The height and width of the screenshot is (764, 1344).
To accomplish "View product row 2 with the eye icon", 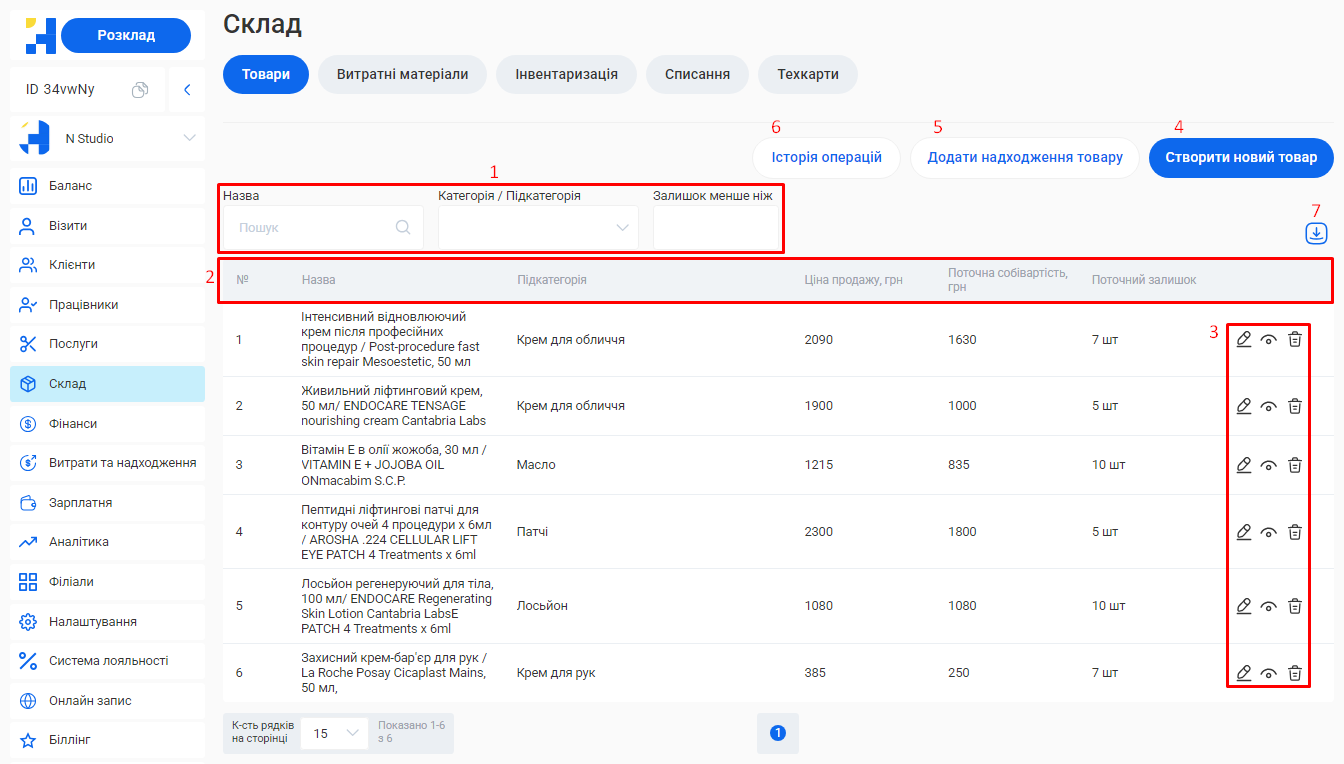I will point(1269,406).
